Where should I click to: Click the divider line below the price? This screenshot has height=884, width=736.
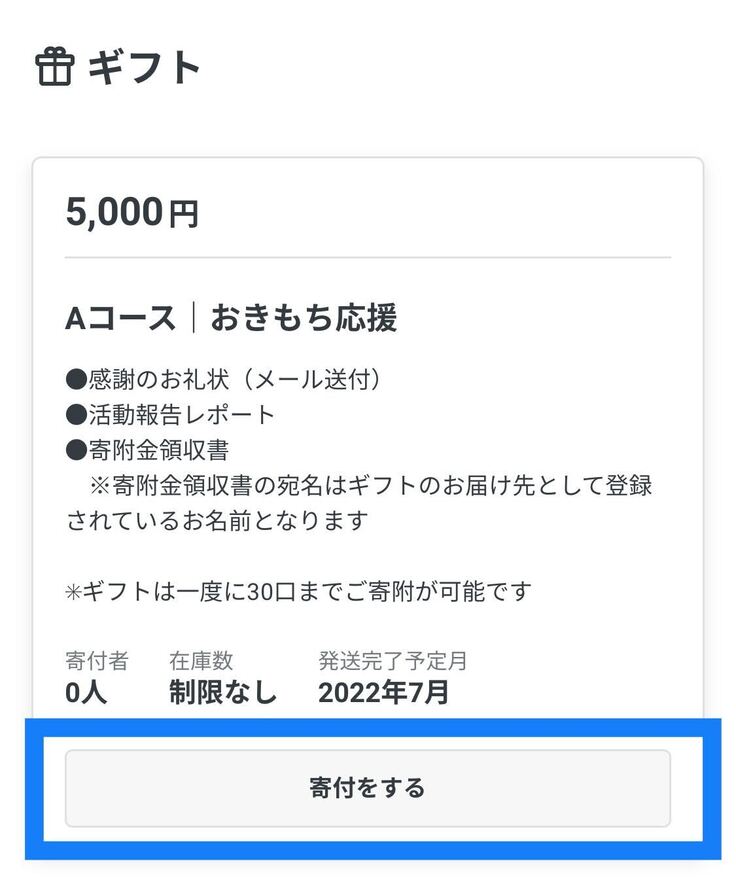tap(368, 258)
